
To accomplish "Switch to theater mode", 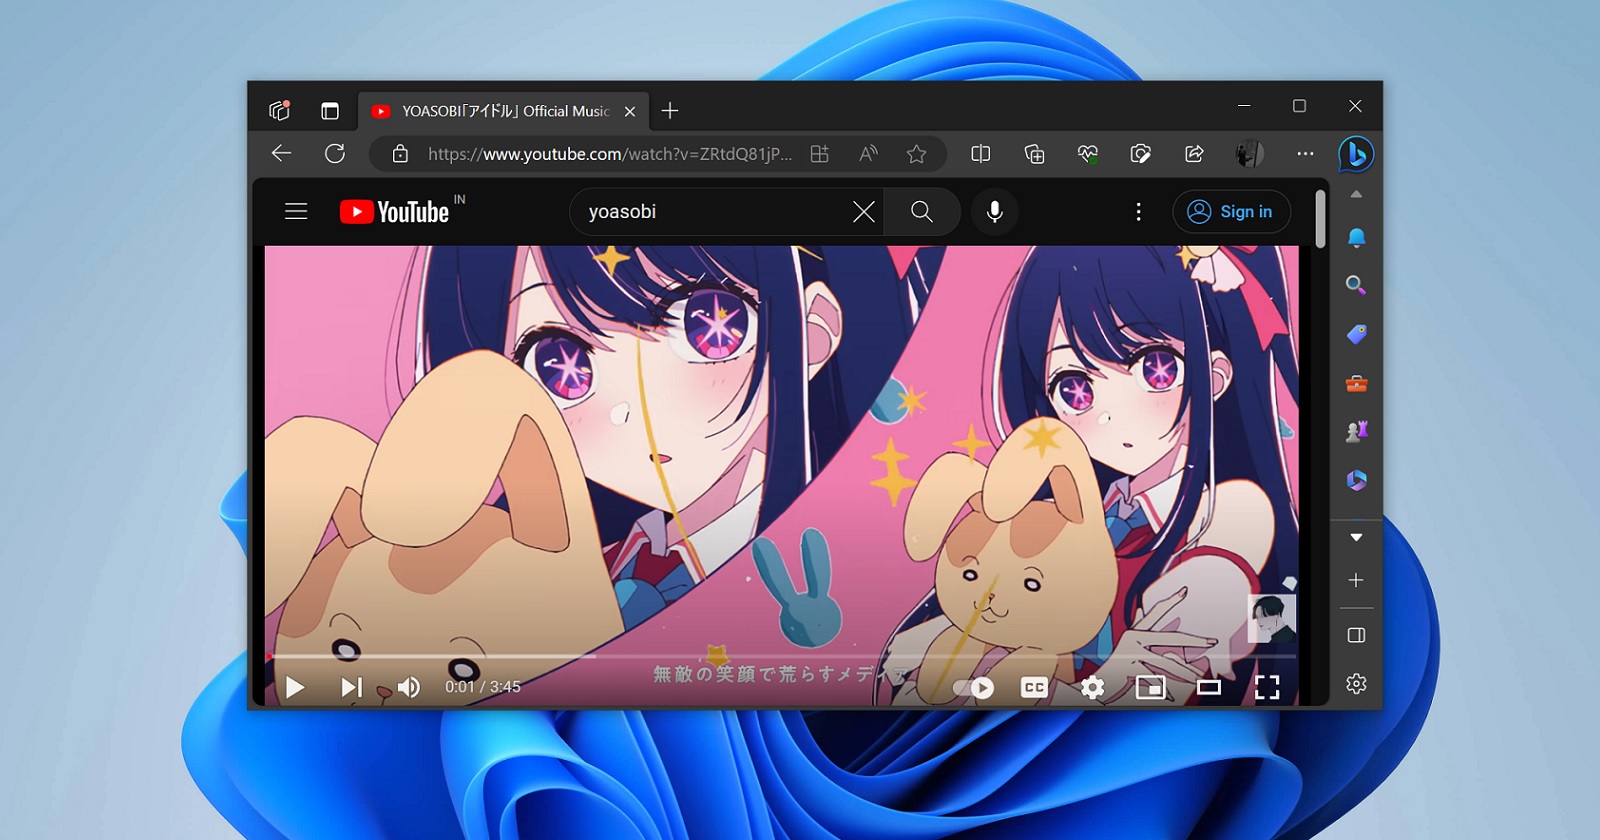I will tap(1209, 688).
